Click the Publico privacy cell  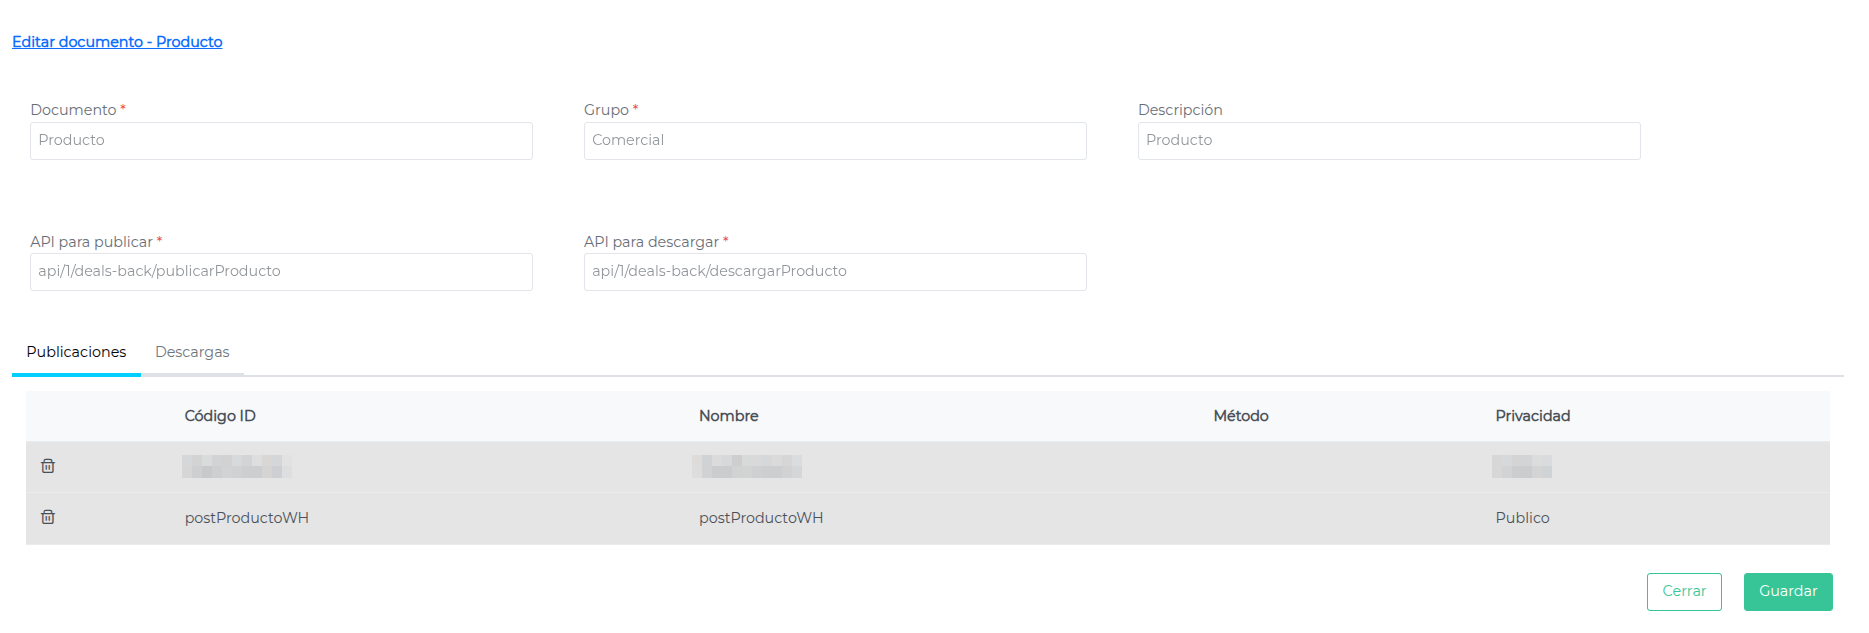pos(1522,518)
